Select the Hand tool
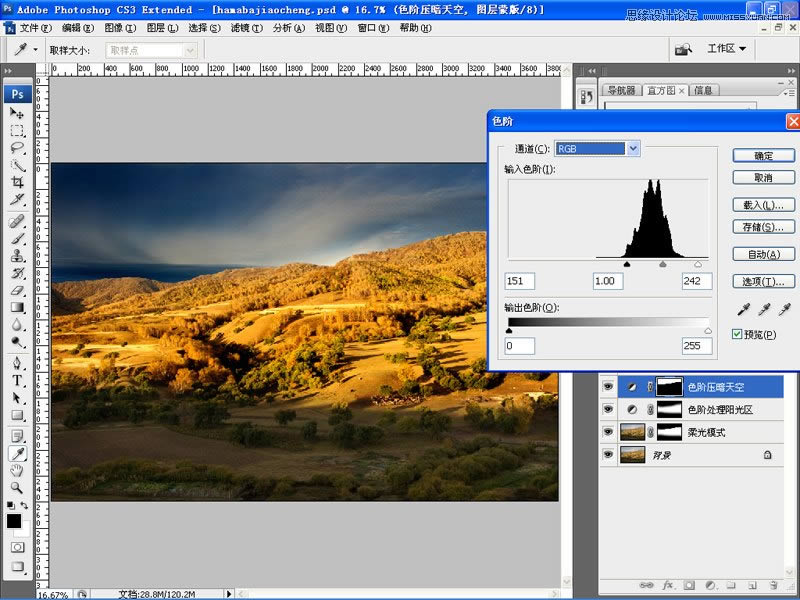800x600 pixels. point(17,470)
